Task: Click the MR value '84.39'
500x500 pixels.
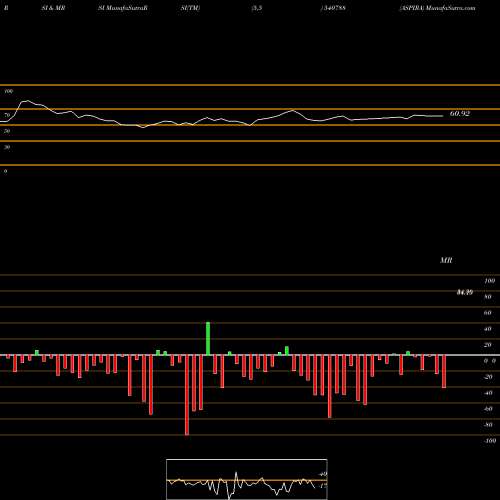Action: pyautogui.click(x=465, y=292)
